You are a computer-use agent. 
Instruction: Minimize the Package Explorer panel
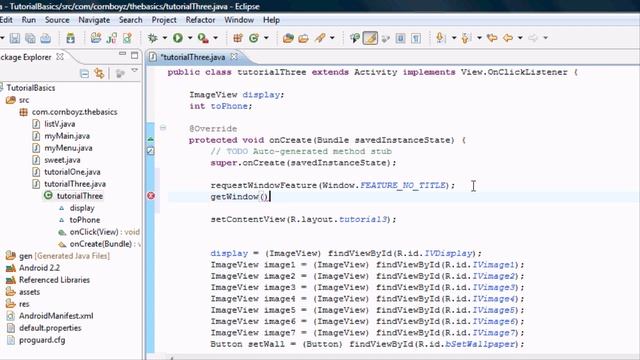122,54
